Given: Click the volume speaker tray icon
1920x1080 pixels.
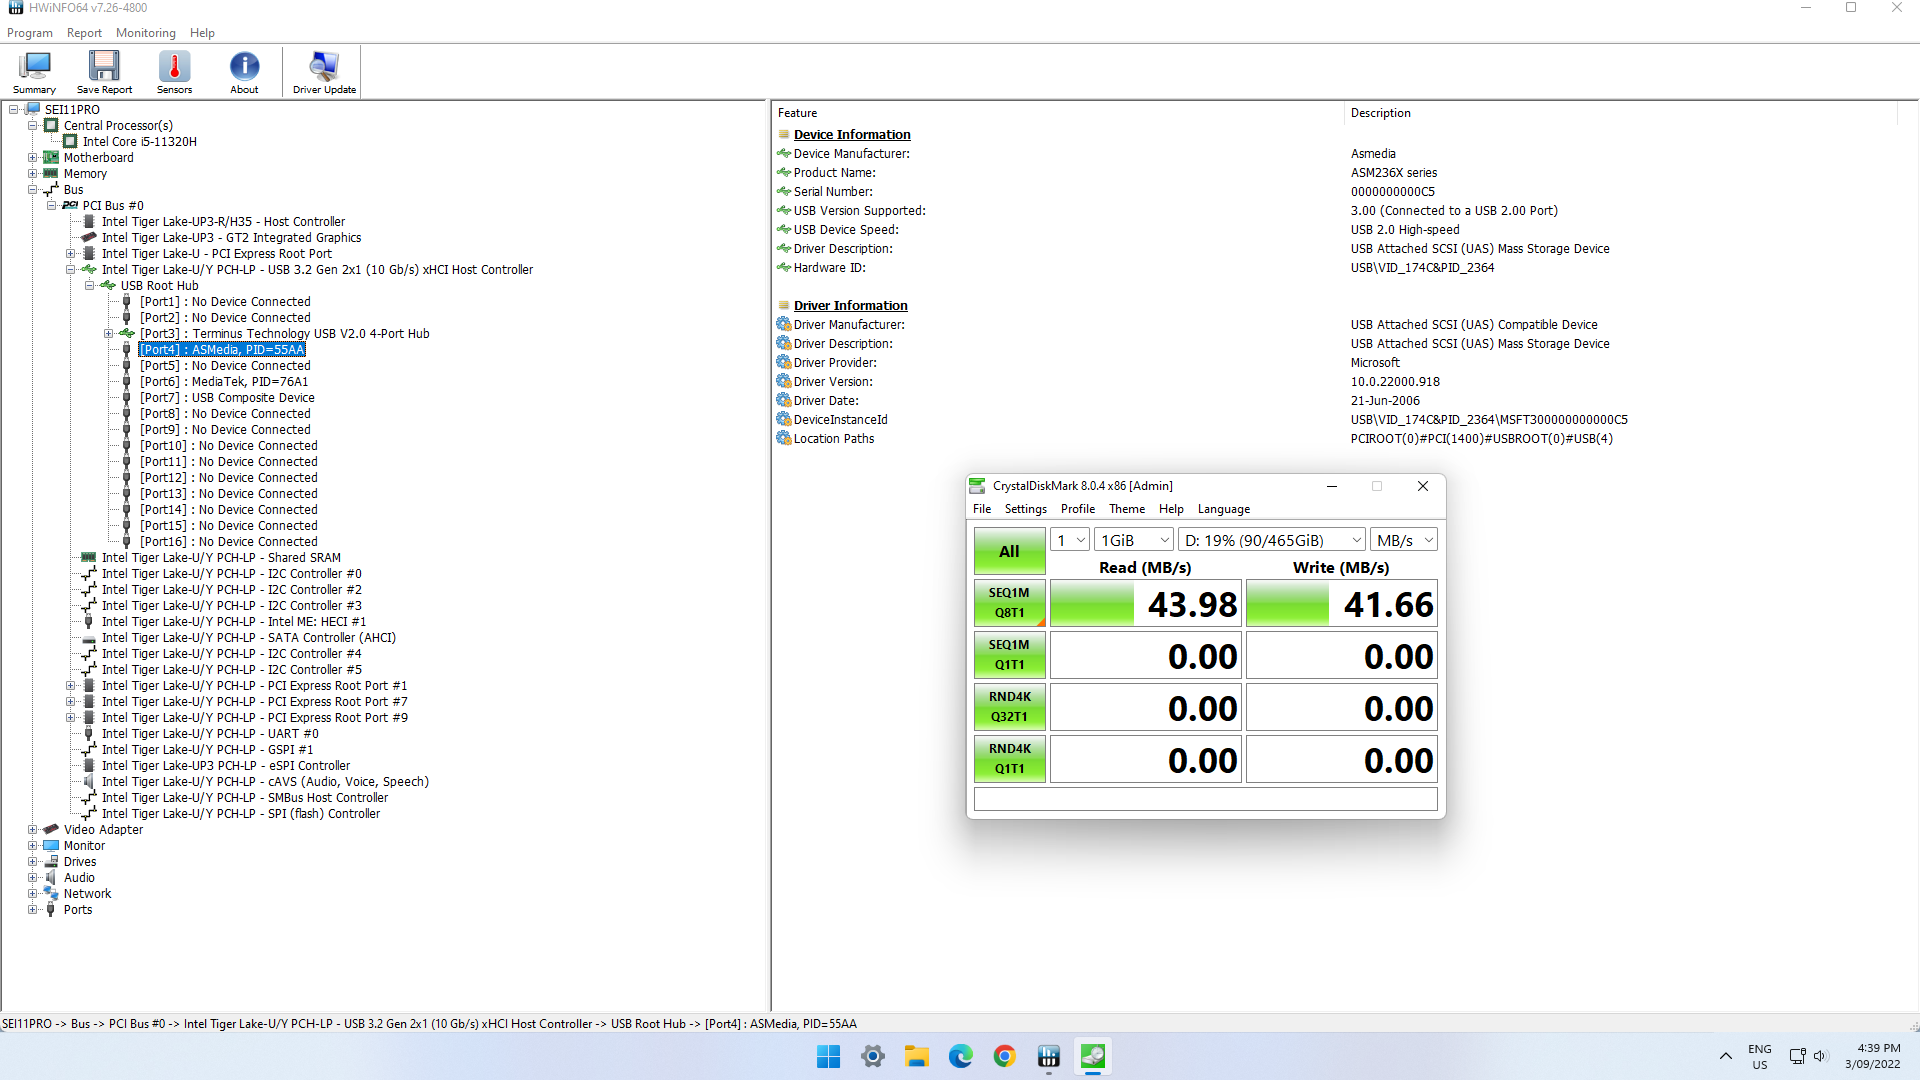Looking at the screenshot, I should tap(1820, 1056).
